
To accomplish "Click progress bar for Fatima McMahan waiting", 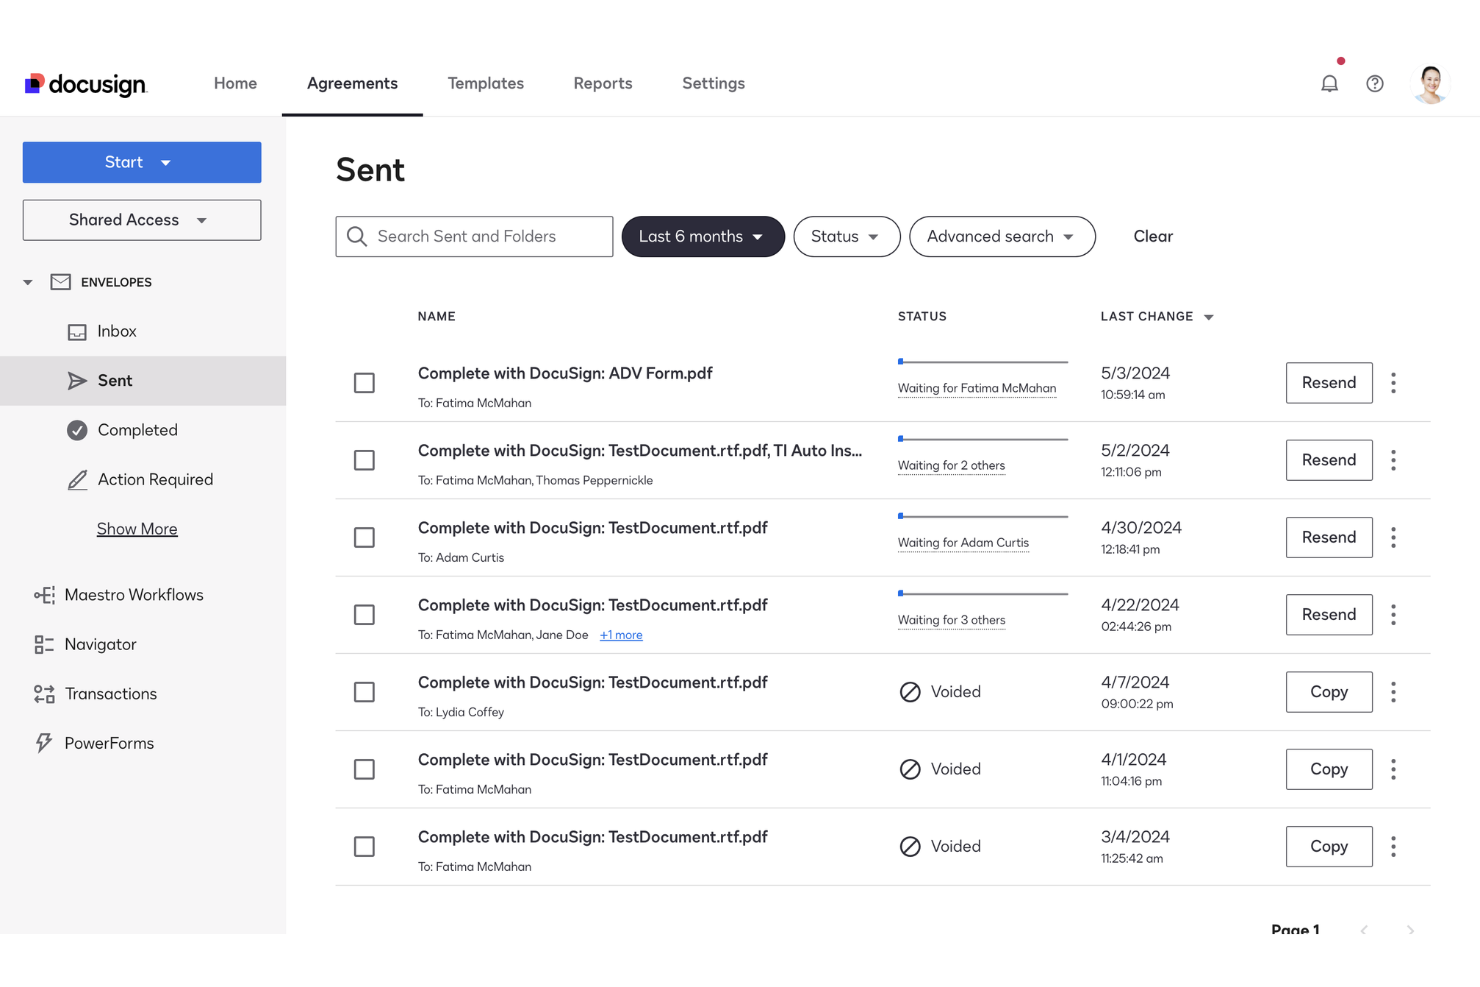I will 983,362.
